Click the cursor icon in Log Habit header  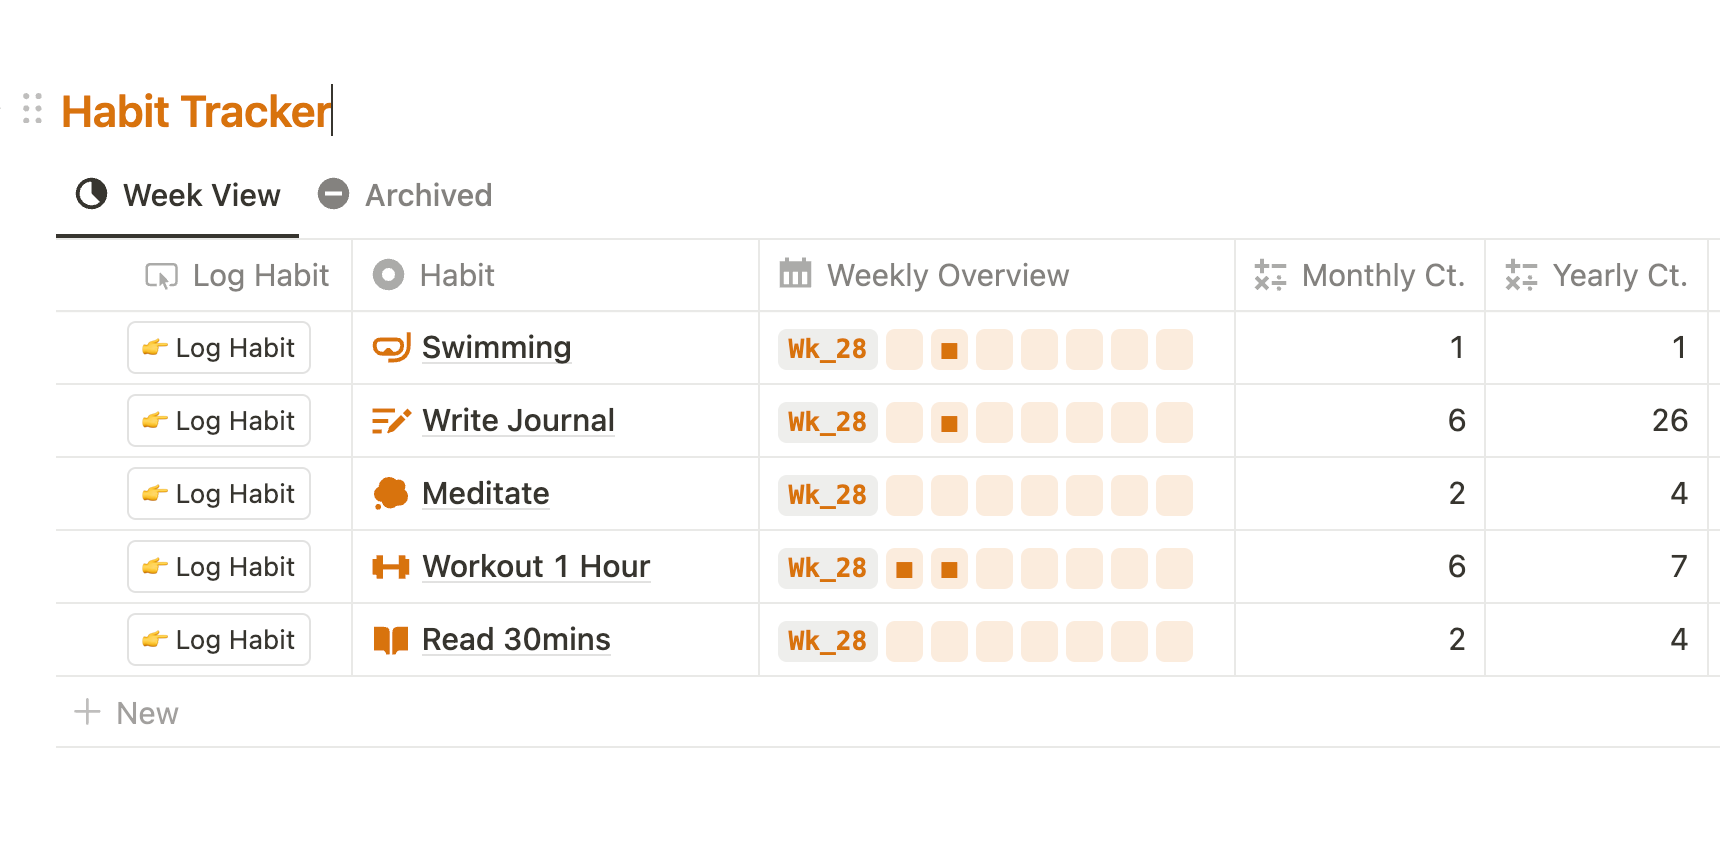coord(164,273)
